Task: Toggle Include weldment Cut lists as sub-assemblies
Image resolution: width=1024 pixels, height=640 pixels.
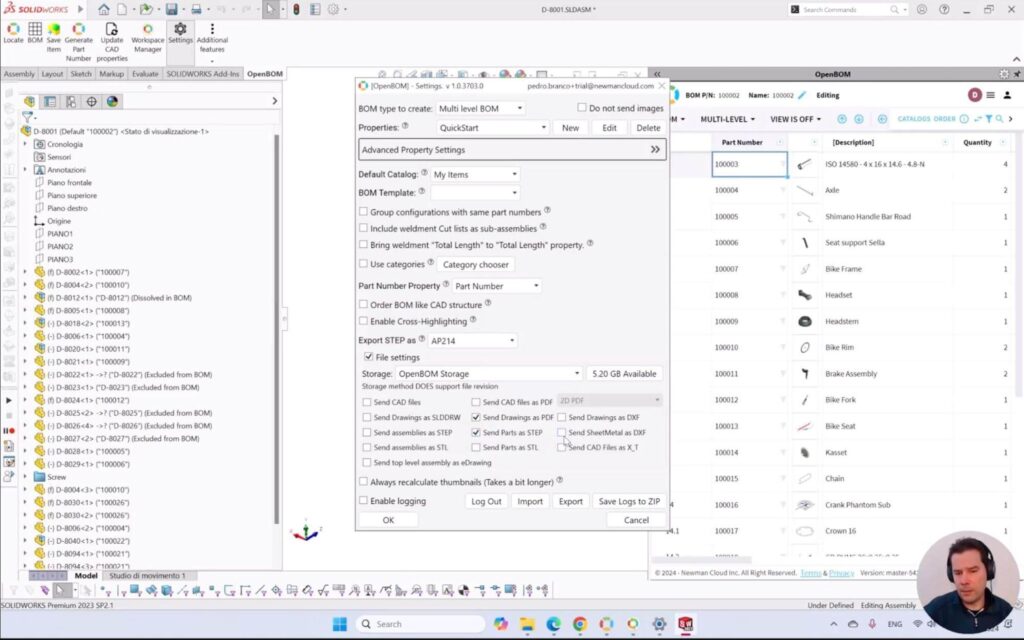Action: tap(363, 228)
